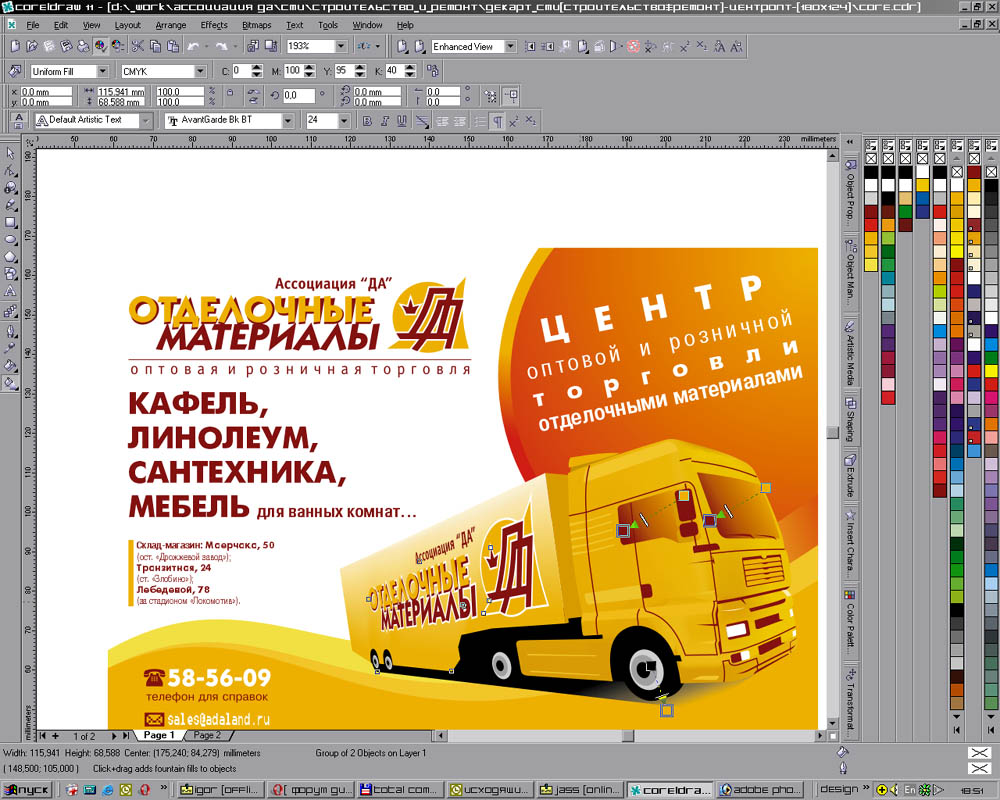1000x800 pixels.
Task: Open the File menu
Action: [x=33, y=25]
